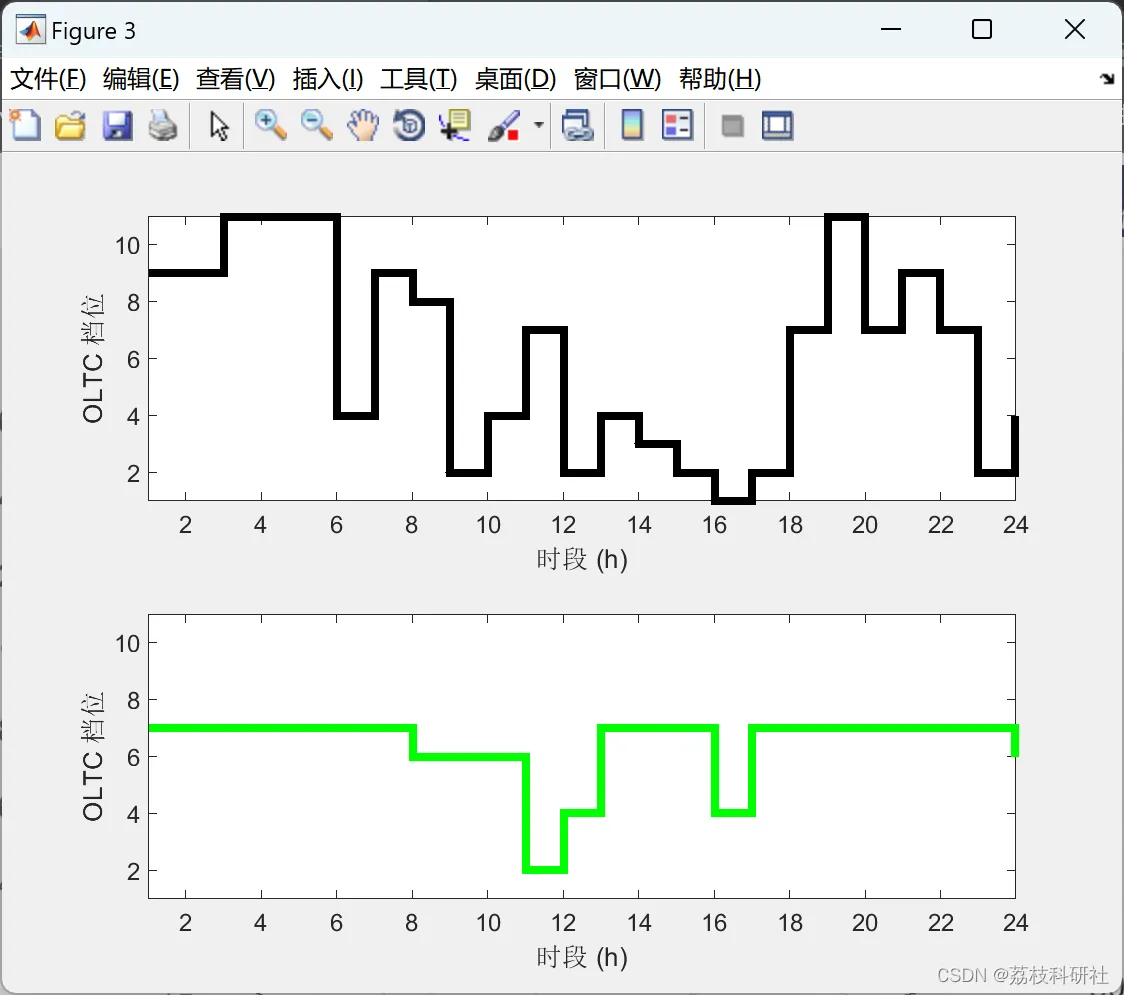
Task: Click the Hide Plot Tools icon
Action: point(732,126)
